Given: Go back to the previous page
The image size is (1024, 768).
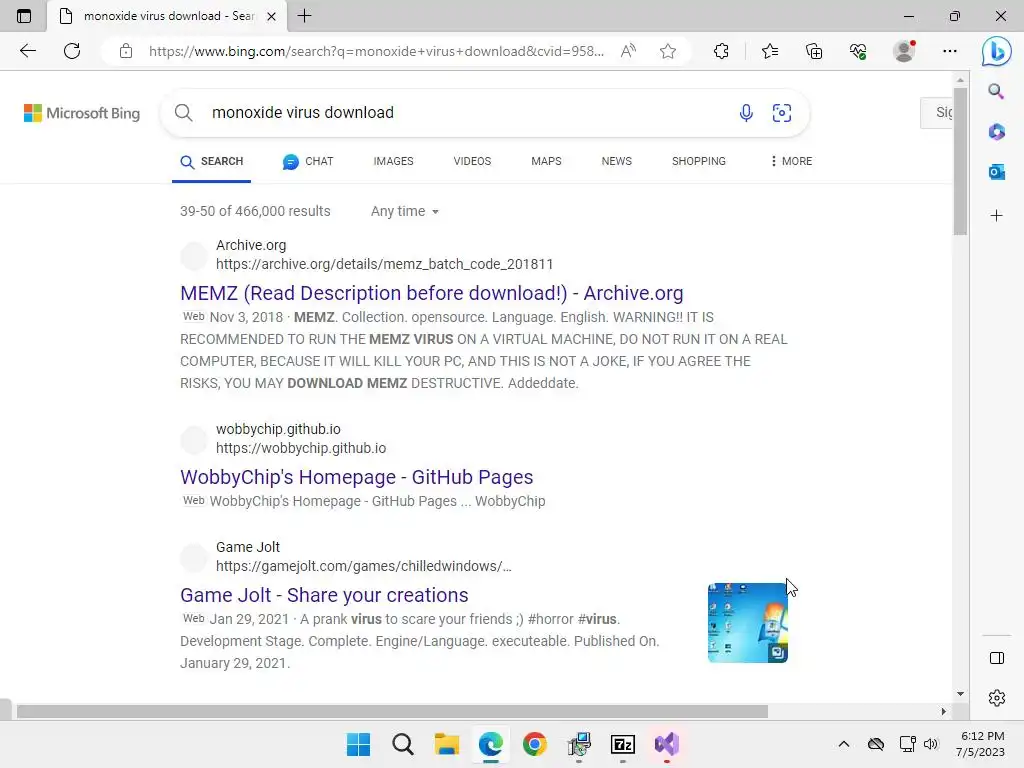Looking at the screenshot, I should click(27, 51).
